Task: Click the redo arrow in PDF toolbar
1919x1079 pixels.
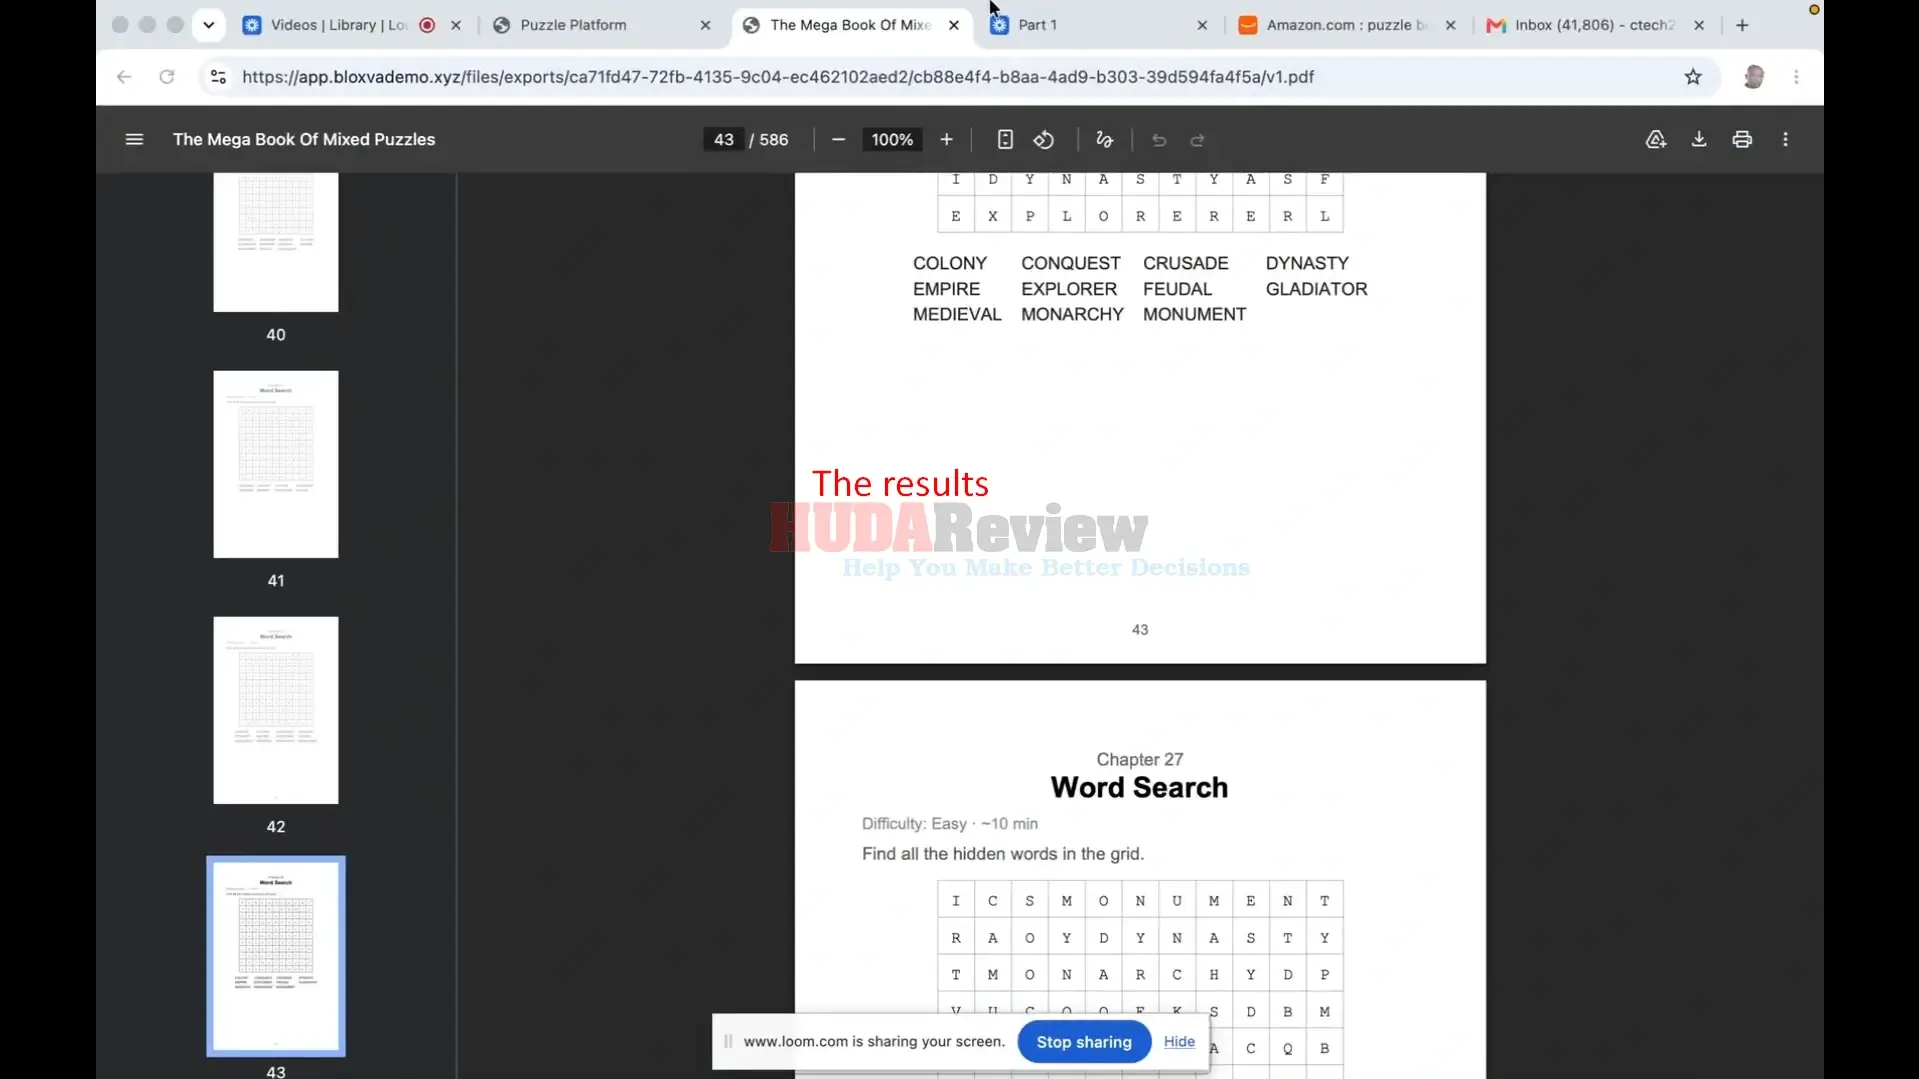Action: [1197, 140]
